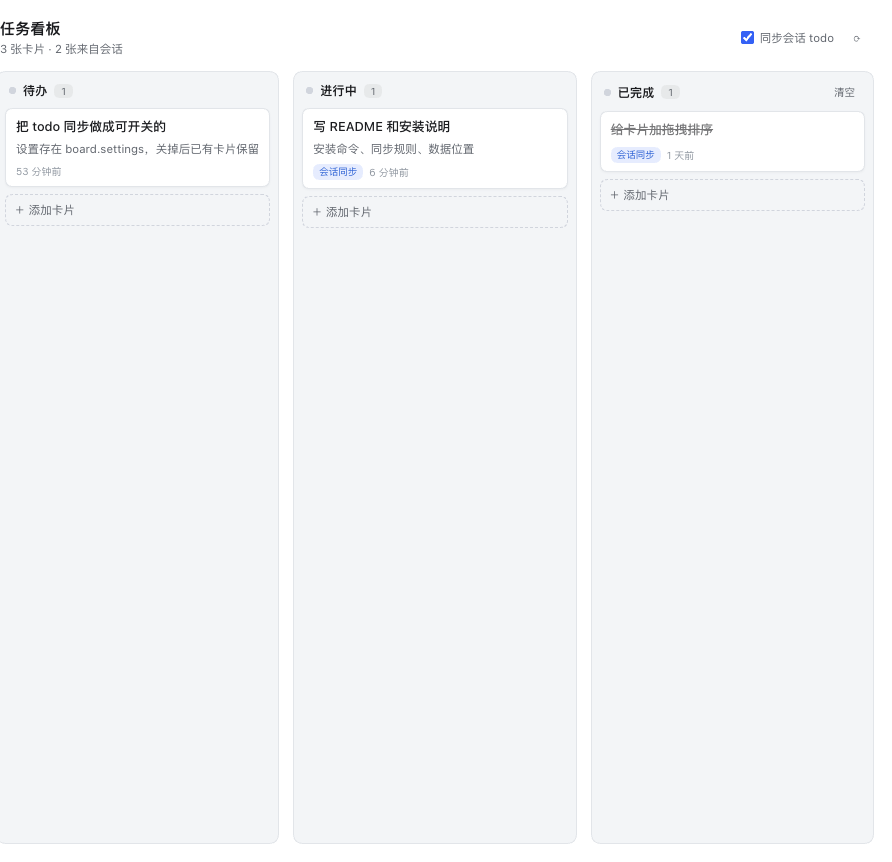Click the status dot before 待办
Screen dimensions: 892x862
tap(13, 90)
